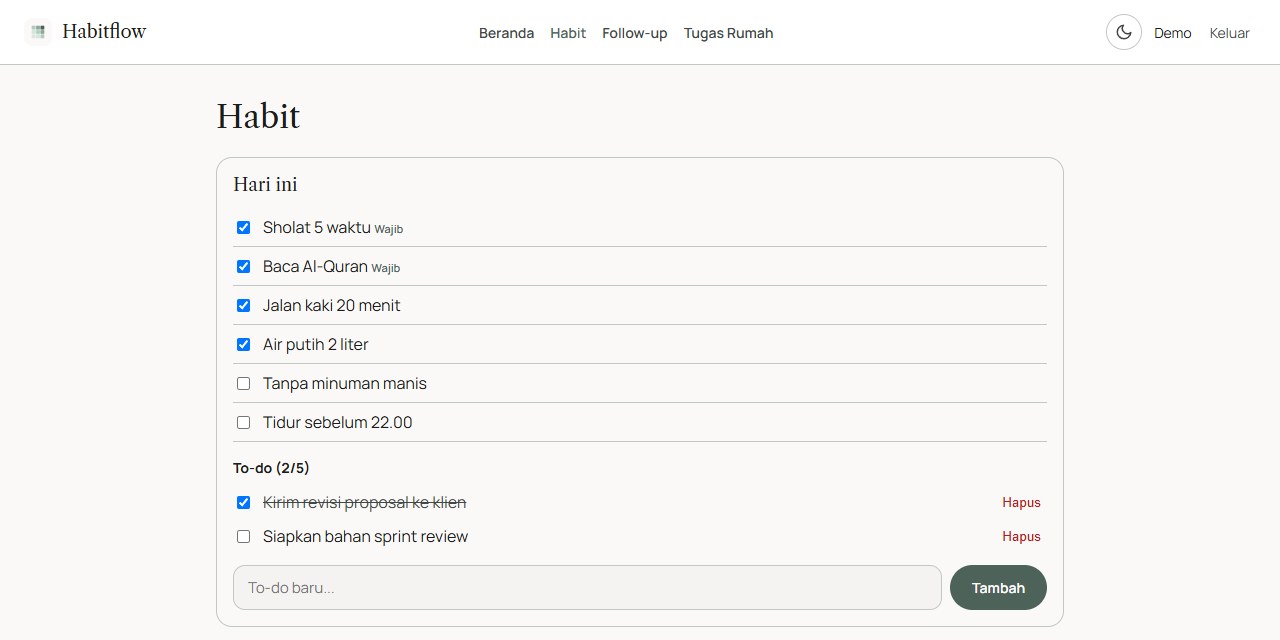This screenshot has height=640, width=1280.
Task: Uncheck the Baca Al-Quran habit
Action: pyautogui.click(x=243, y=267)
